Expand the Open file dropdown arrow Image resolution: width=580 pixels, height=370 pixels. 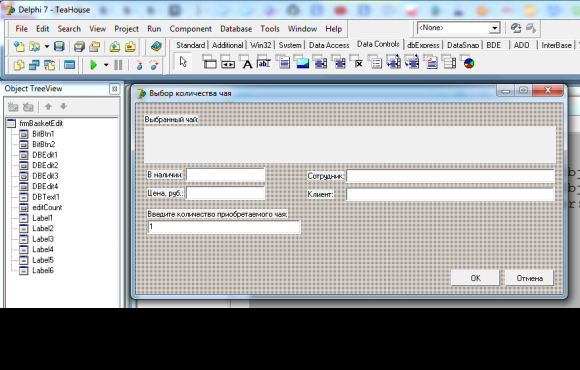(x=47, y=47)
